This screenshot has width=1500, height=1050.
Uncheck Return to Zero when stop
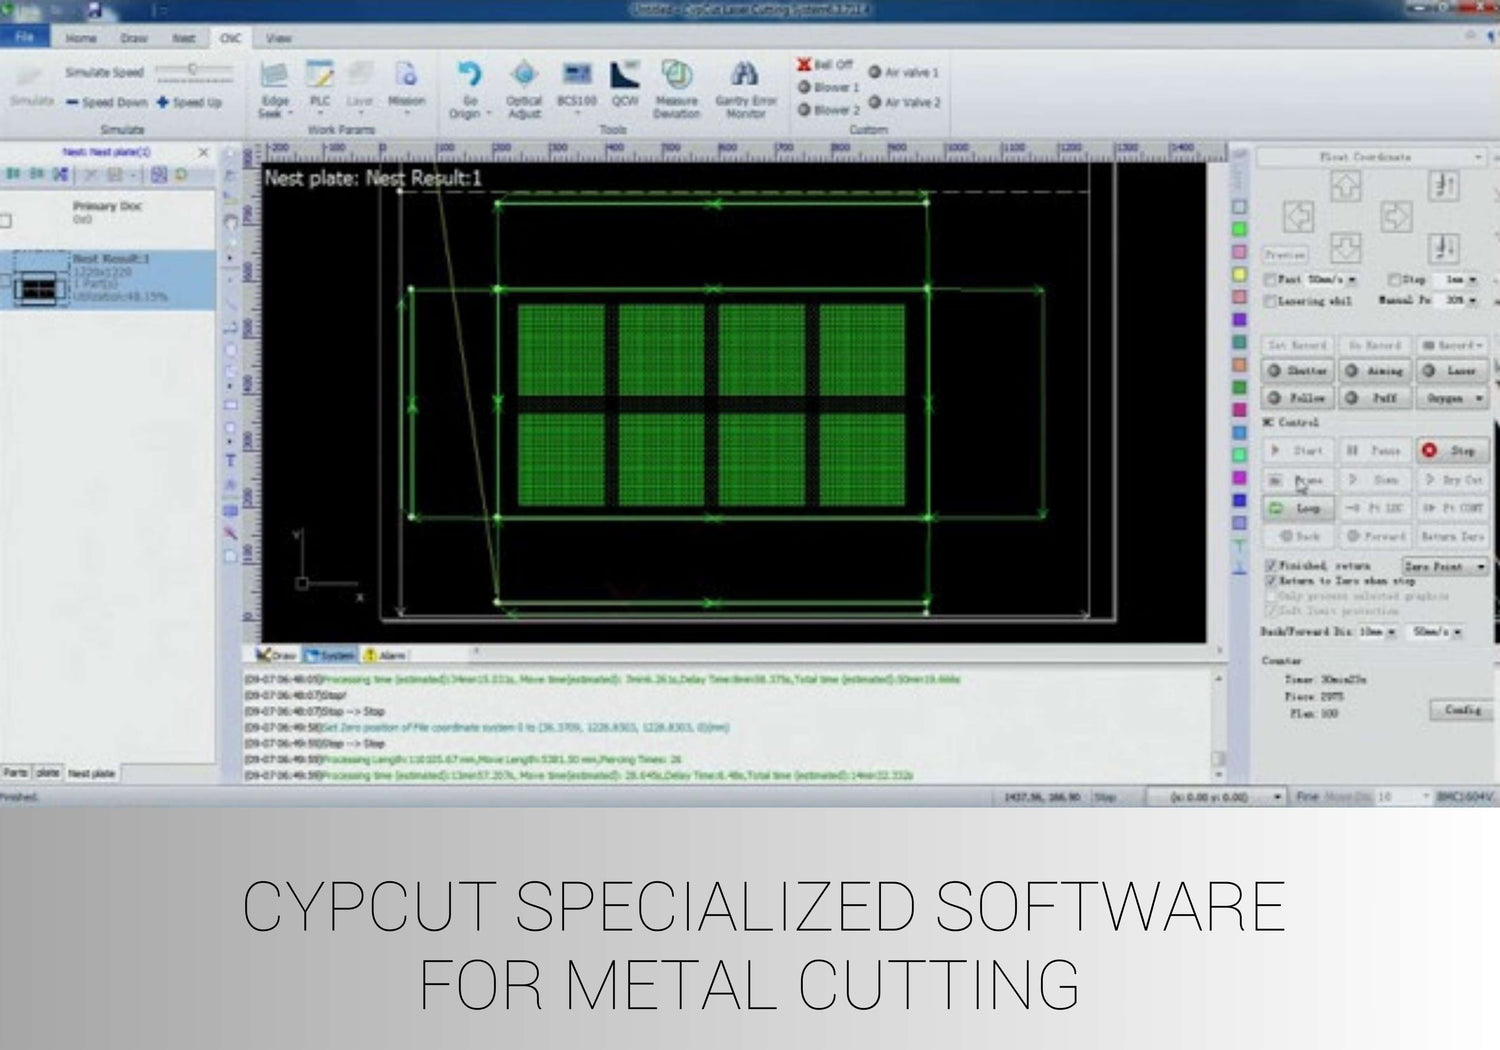(x=1271, y=581)
